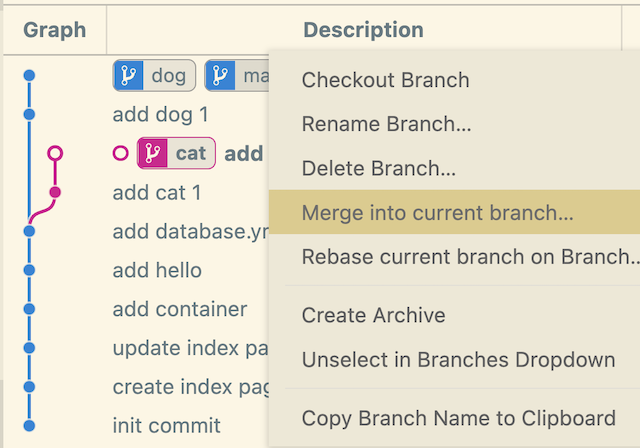Click Create Archive menu item

point(373,315)
